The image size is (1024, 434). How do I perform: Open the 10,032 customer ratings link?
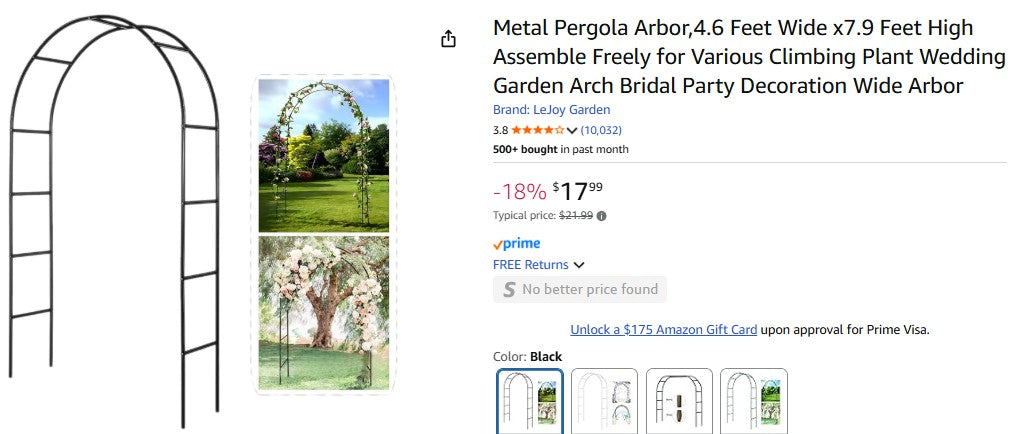coord(601,130)
